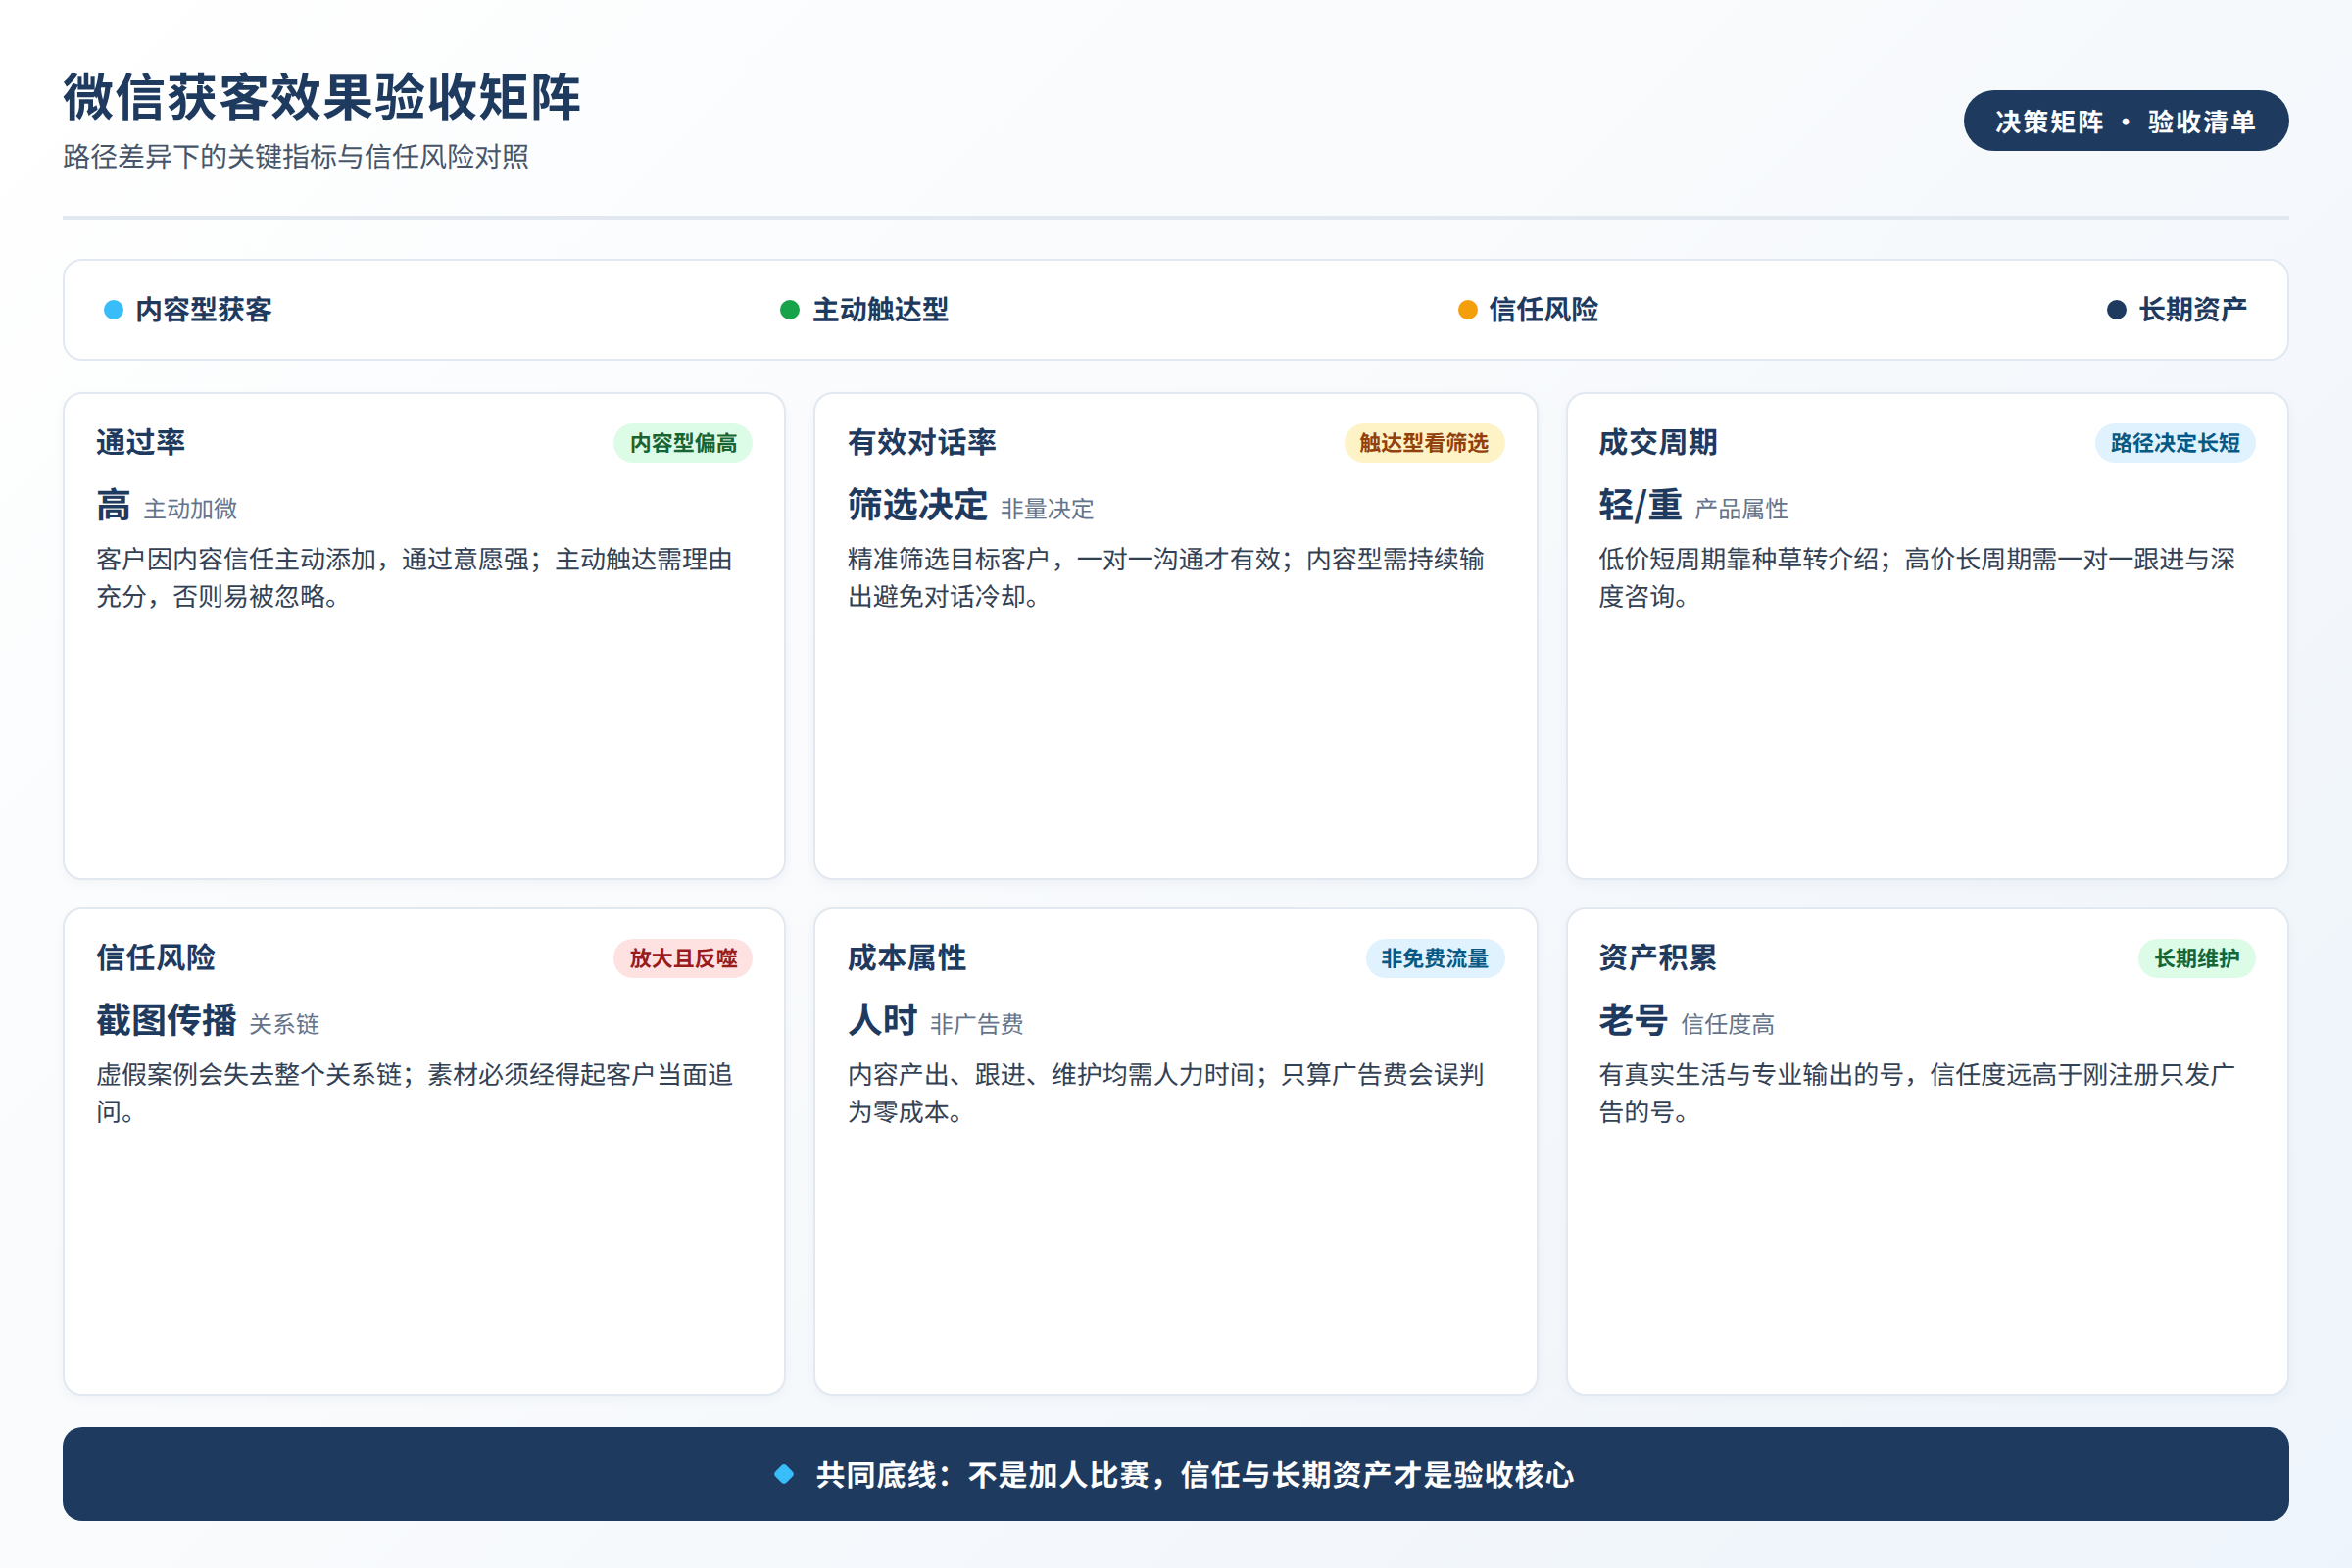Viewport: 2352px width, 1568px height.
Task: Click the 信任度高 sublabel
Action: coord(1728,1024)
